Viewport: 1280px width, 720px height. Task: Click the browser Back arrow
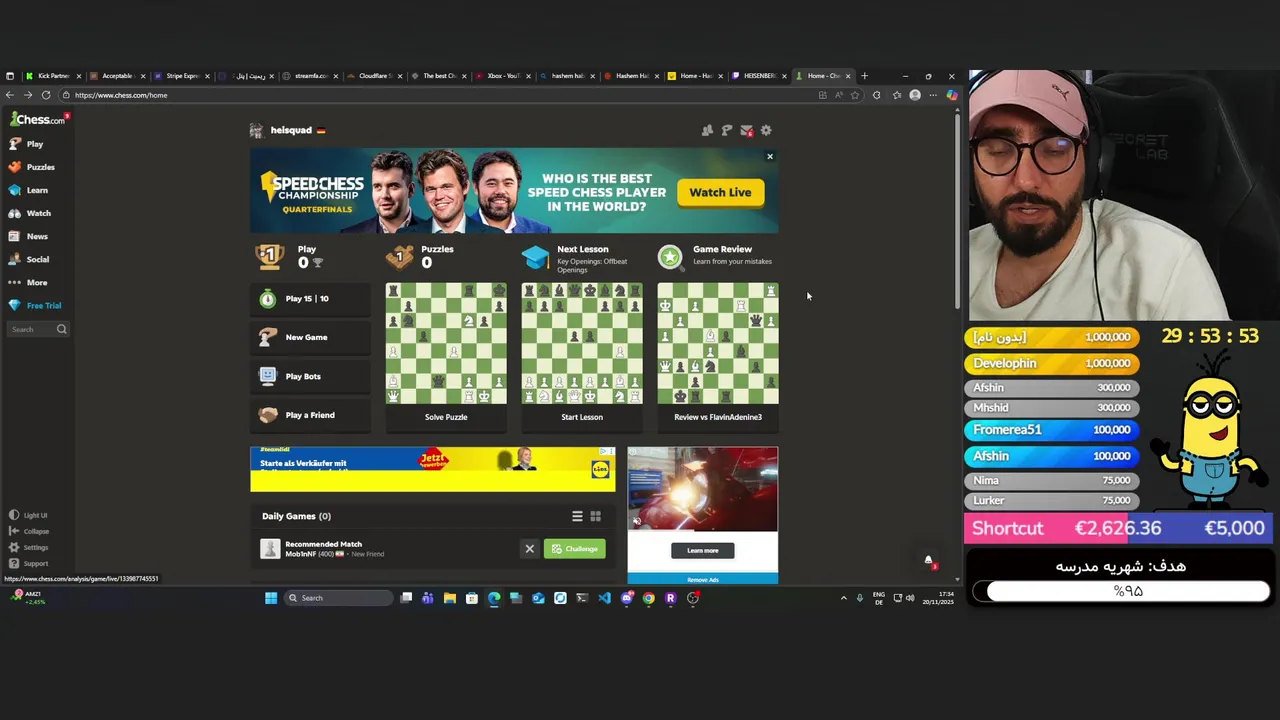10,95
